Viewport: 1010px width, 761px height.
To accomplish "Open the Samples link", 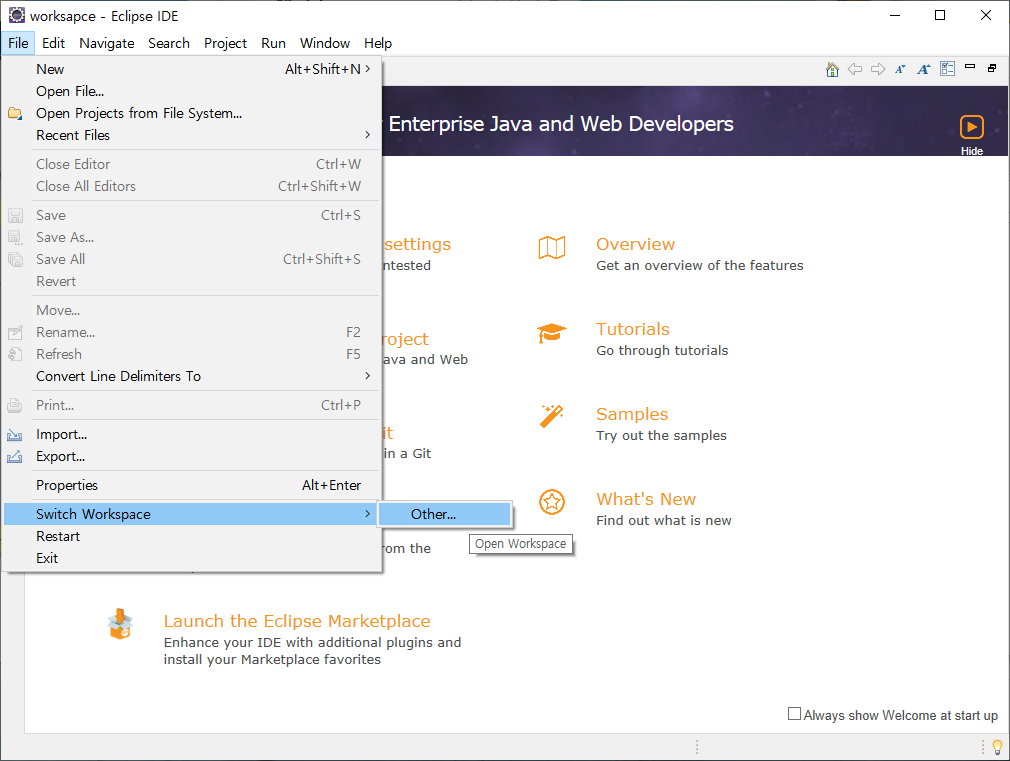I will [x=632, y=414].
